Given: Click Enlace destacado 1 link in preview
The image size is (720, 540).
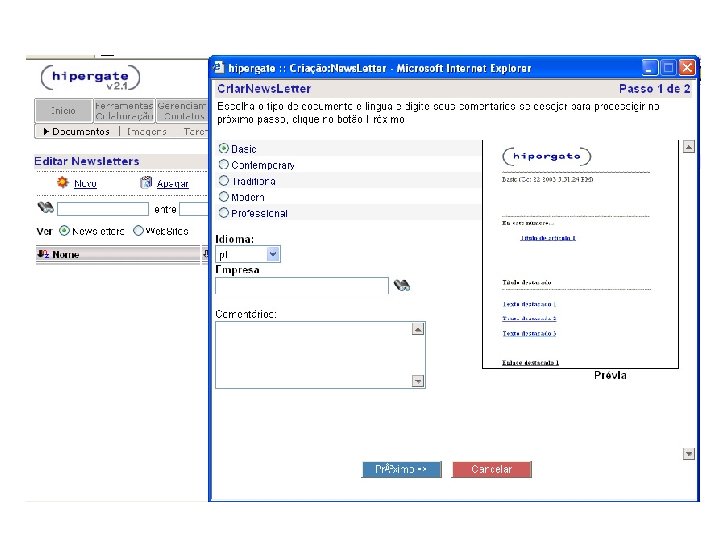Looking at the screenshot, I should click(530, 363).
